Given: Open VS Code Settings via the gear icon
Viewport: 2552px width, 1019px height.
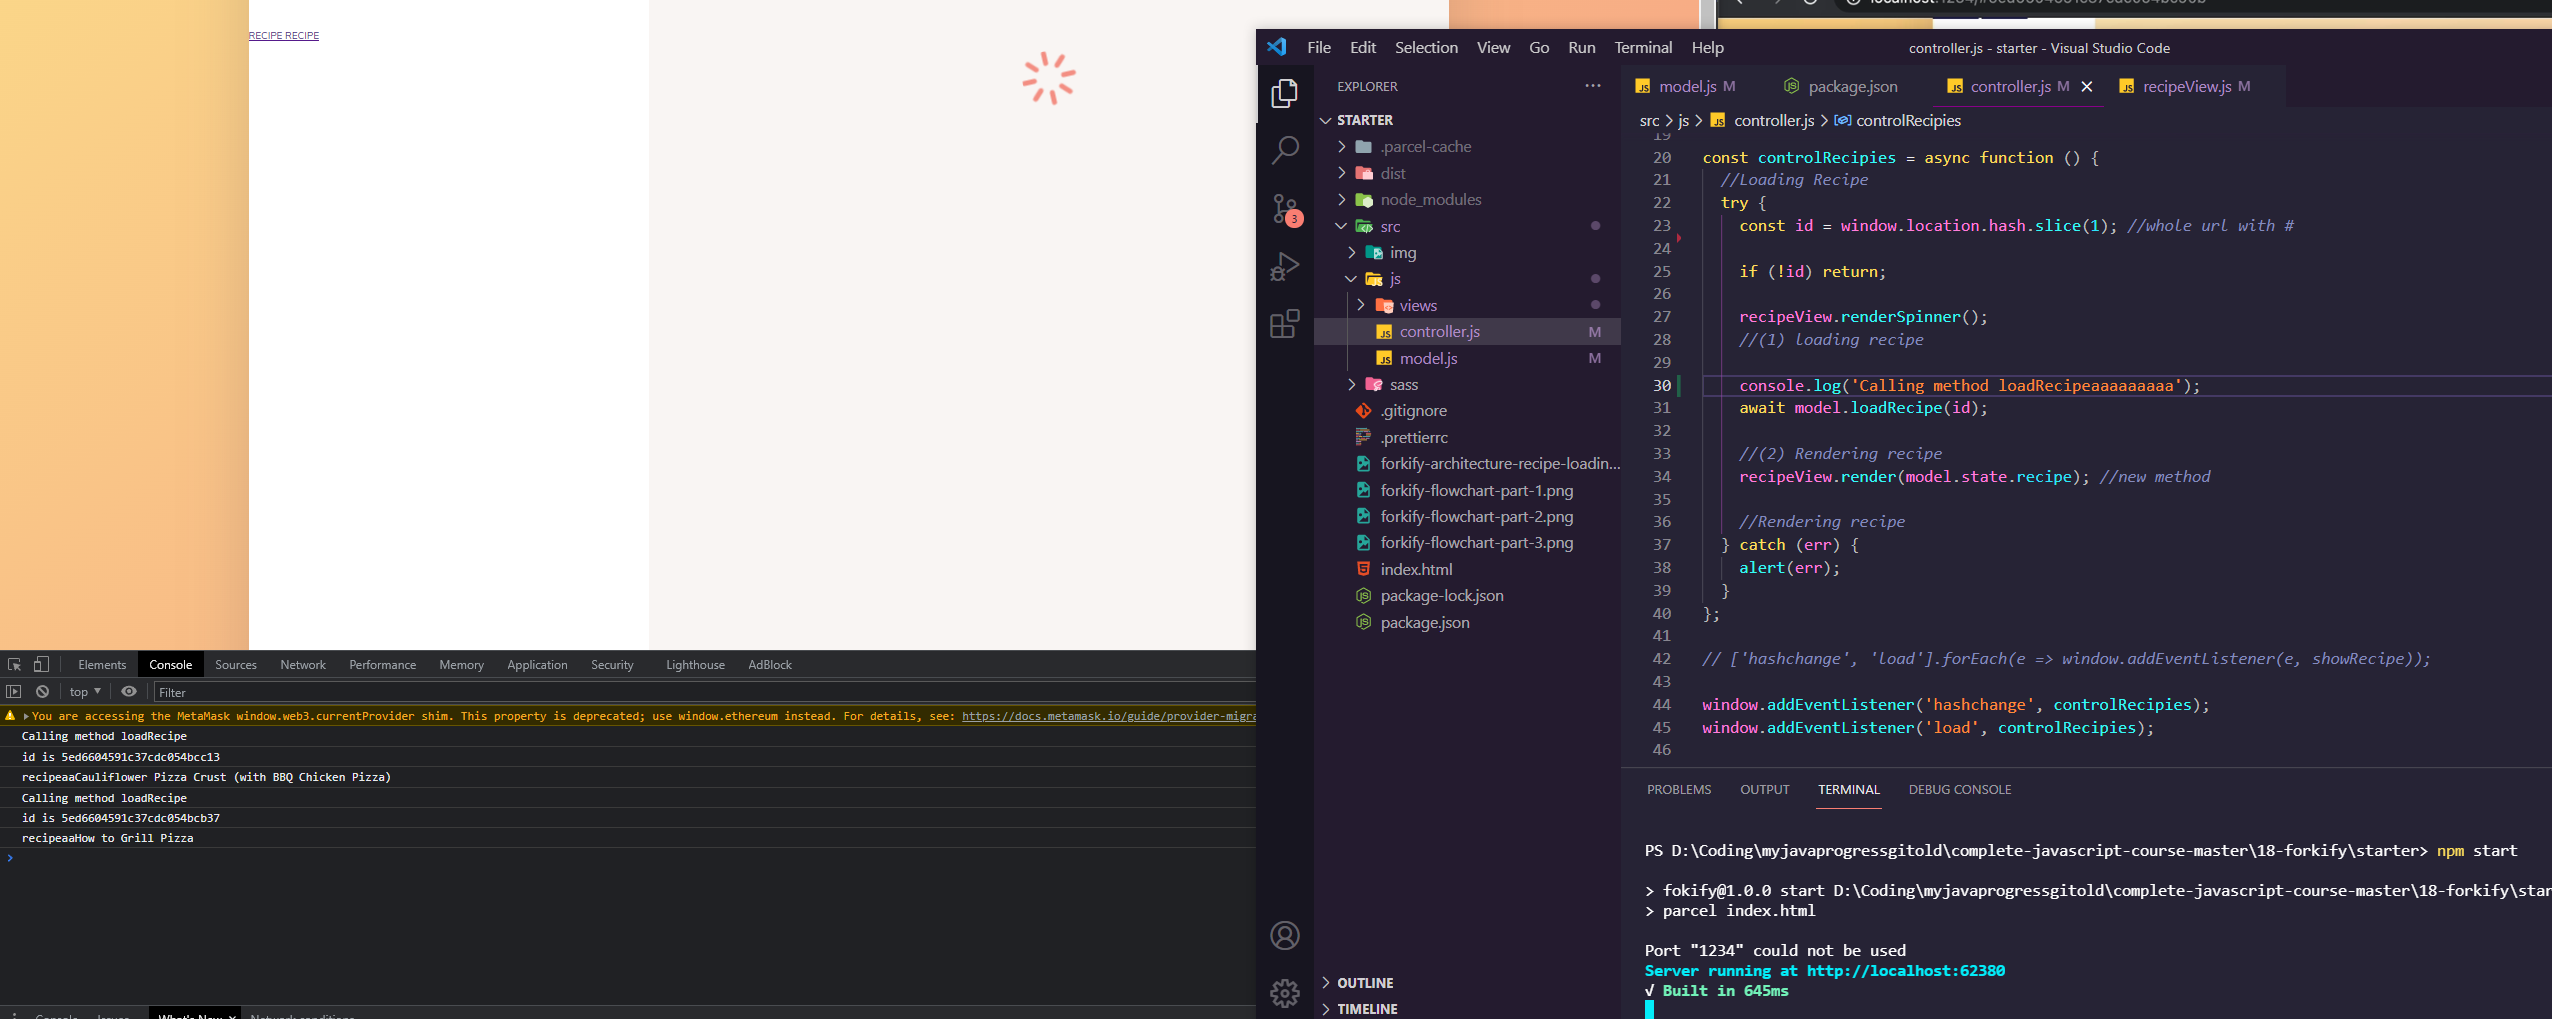Looking at the screenshot, I should coord(1284,992).
